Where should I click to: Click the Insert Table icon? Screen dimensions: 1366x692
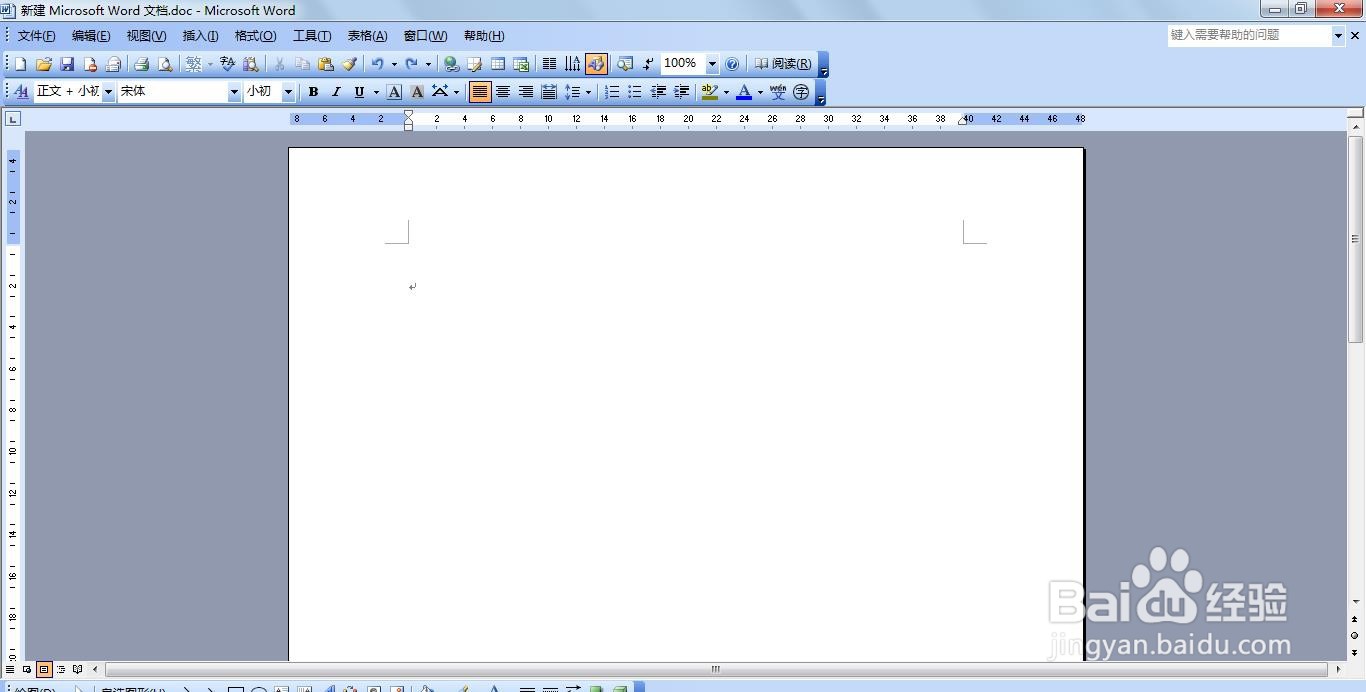tap(498, 64)
